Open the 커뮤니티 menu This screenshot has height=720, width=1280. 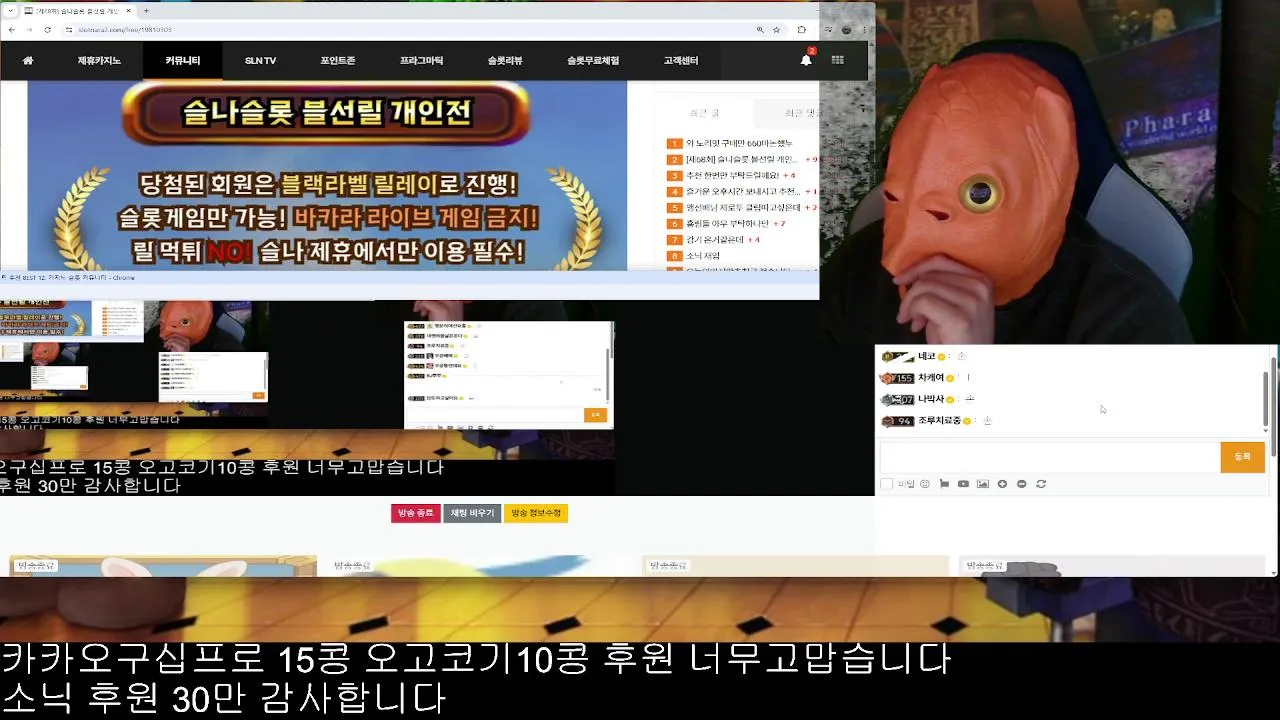(183, 61)
